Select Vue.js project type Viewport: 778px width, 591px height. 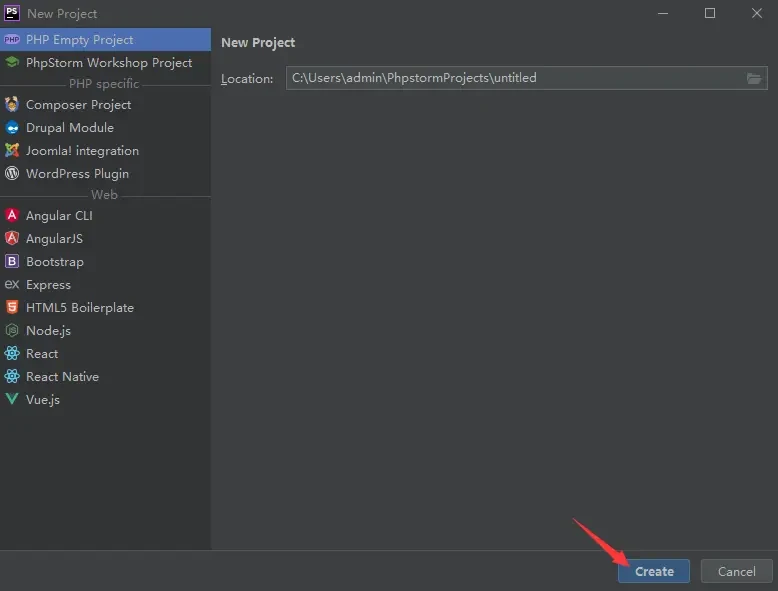105,399
